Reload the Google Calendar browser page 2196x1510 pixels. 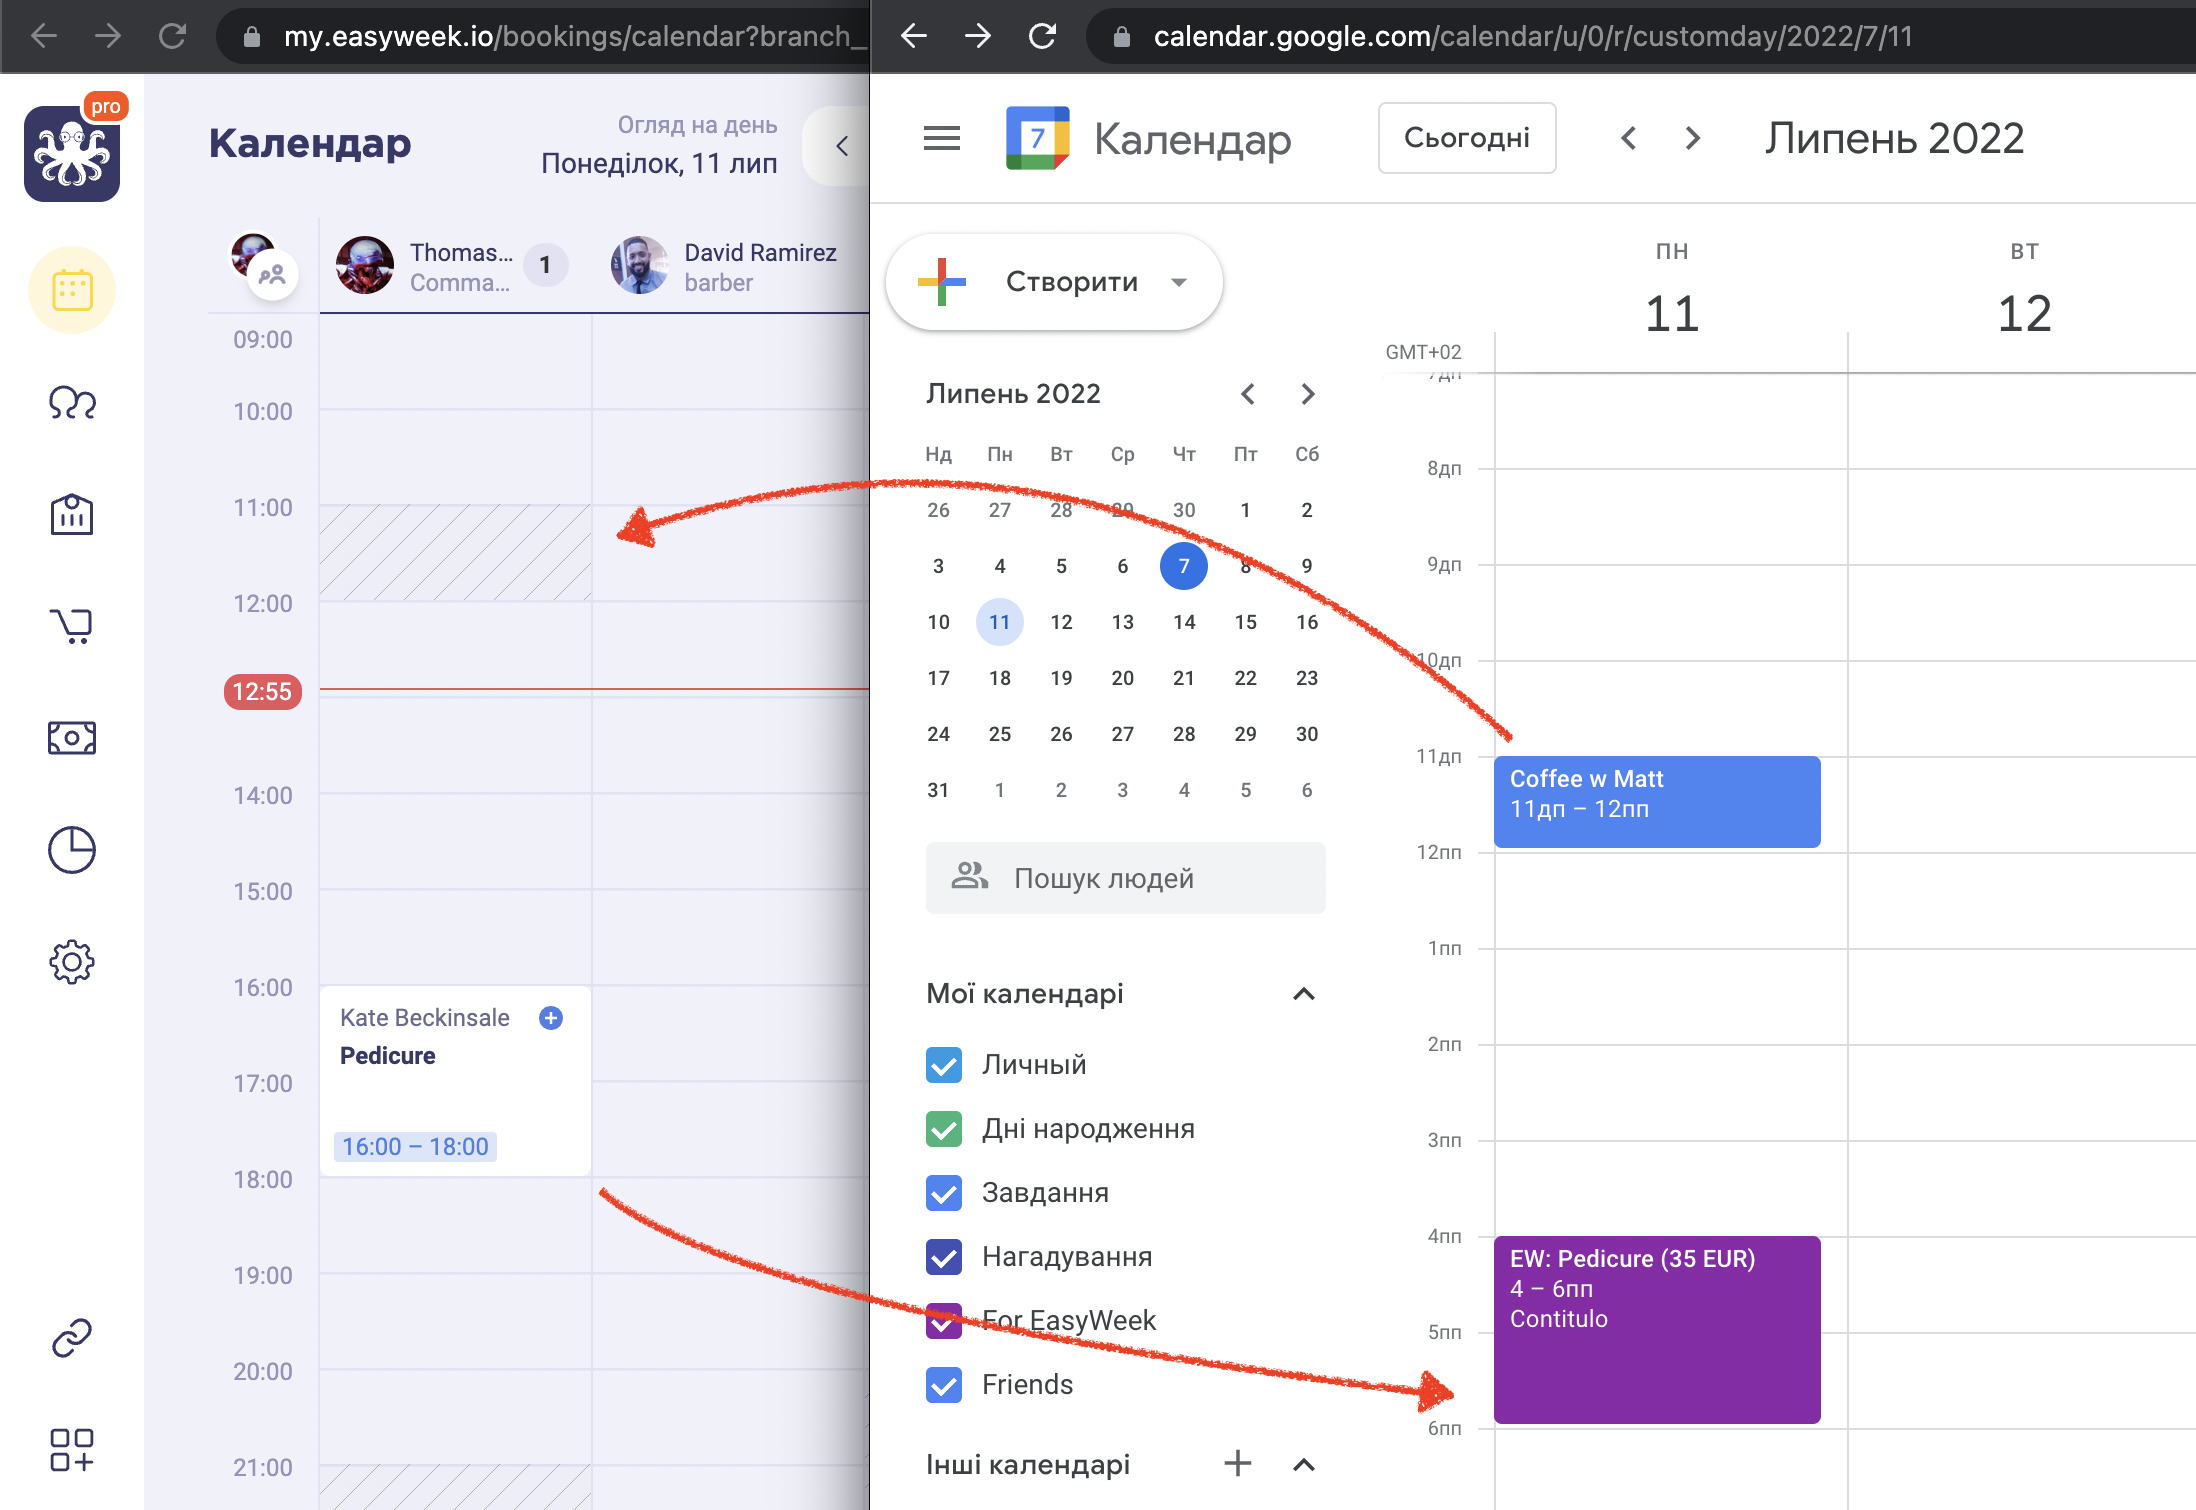(1043, 36)
